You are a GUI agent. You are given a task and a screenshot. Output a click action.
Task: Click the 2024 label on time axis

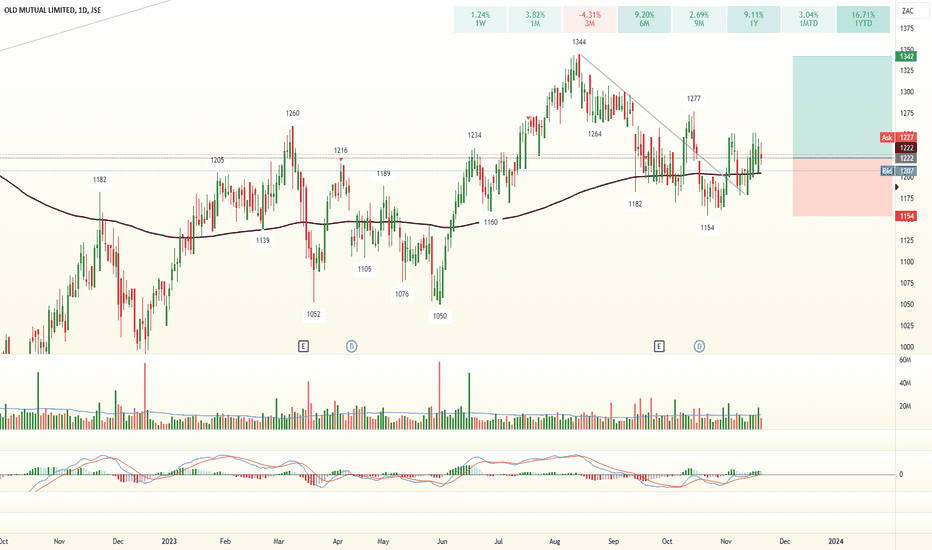pyautogui.click(x=836, y=541)
